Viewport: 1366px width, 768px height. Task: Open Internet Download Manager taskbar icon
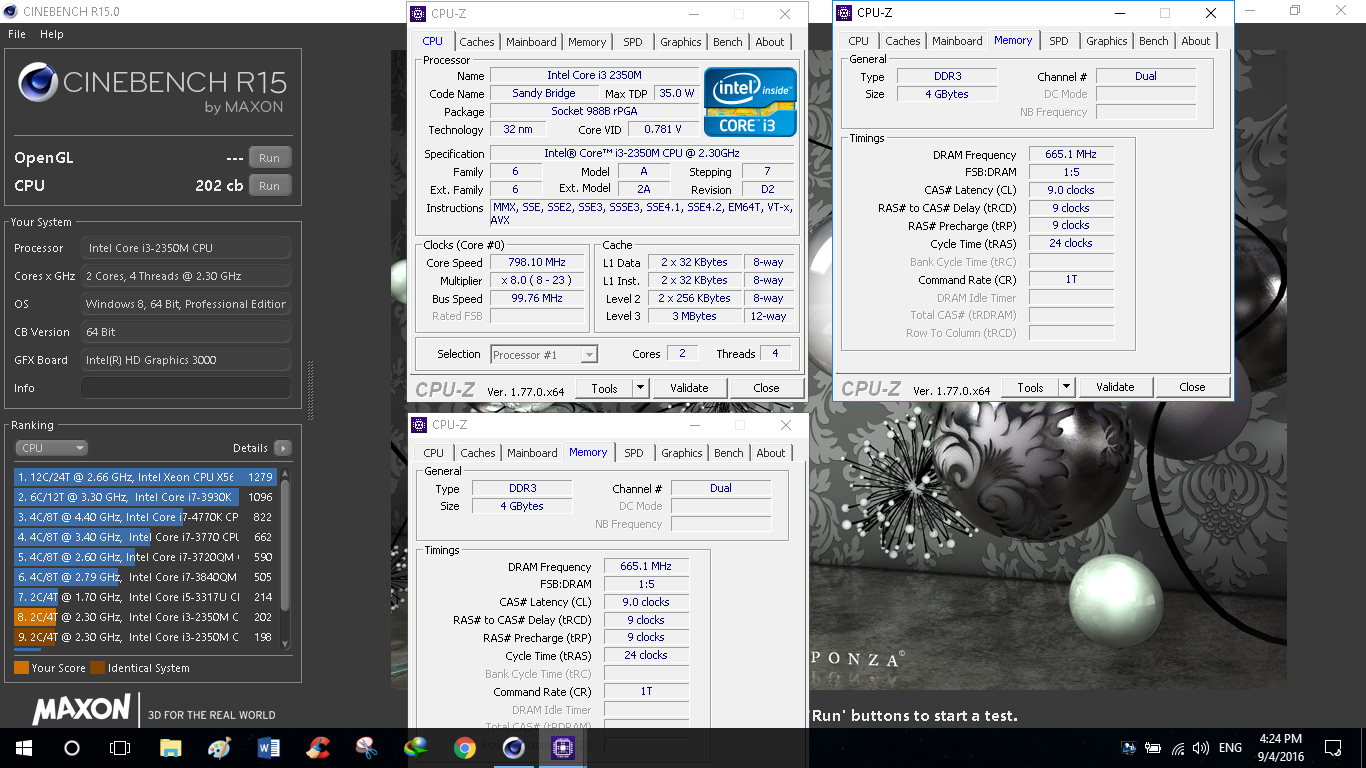click(x=416, y=748)
